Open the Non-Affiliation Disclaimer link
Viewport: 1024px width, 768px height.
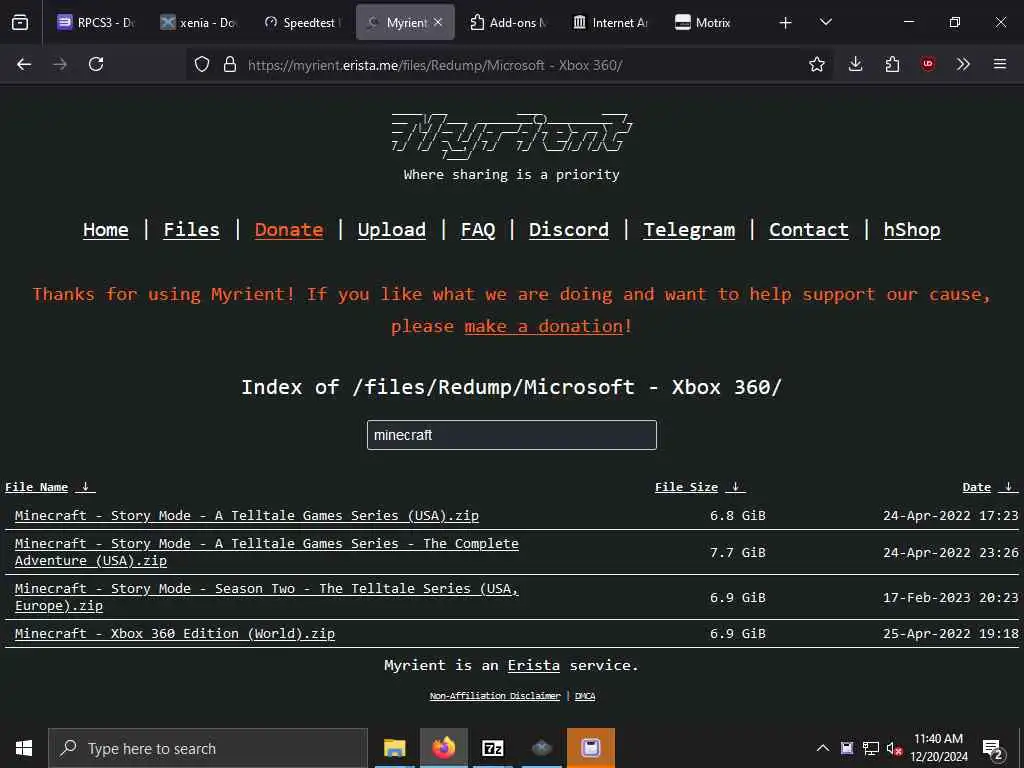tap(494, 696)
